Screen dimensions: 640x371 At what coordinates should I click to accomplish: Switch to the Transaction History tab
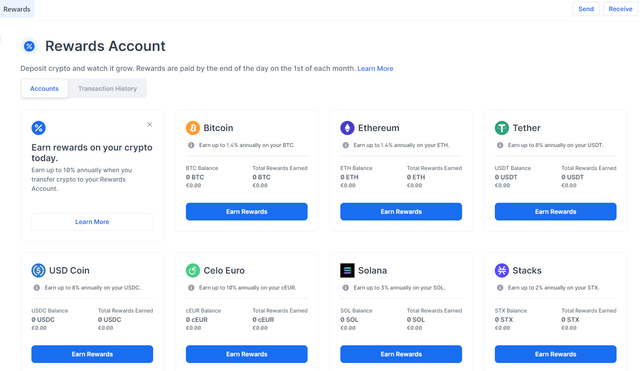point(107,89)
